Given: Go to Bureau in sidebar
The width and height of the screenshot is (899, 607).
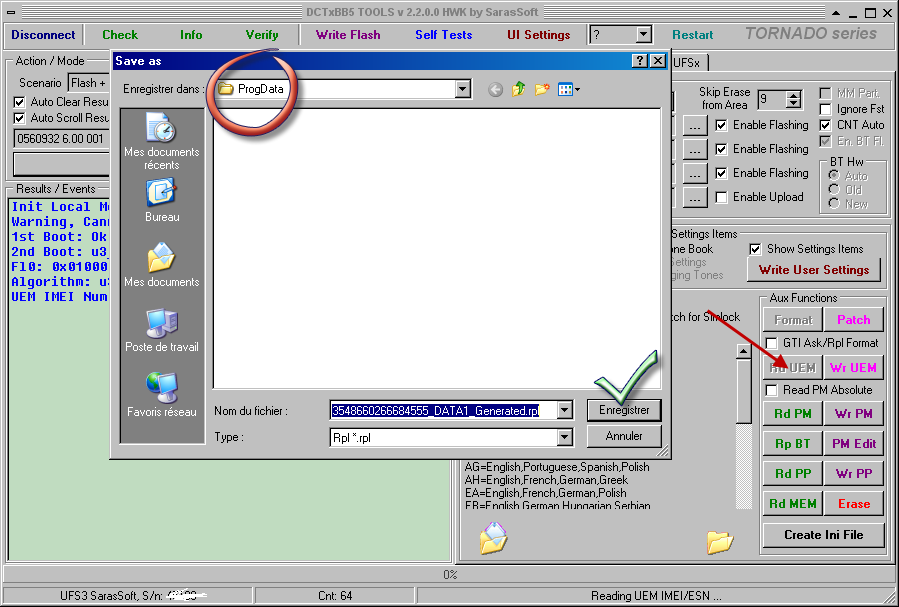Looking at the screenshot, I should (162, 201).
